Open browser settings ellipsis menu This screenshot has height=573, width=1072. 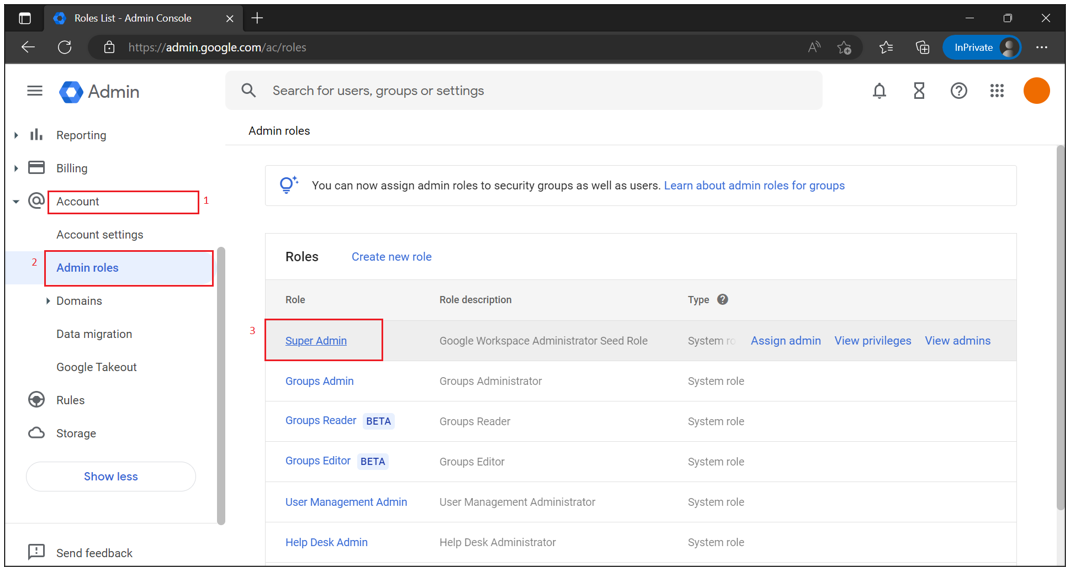(x=1041, y=47)
